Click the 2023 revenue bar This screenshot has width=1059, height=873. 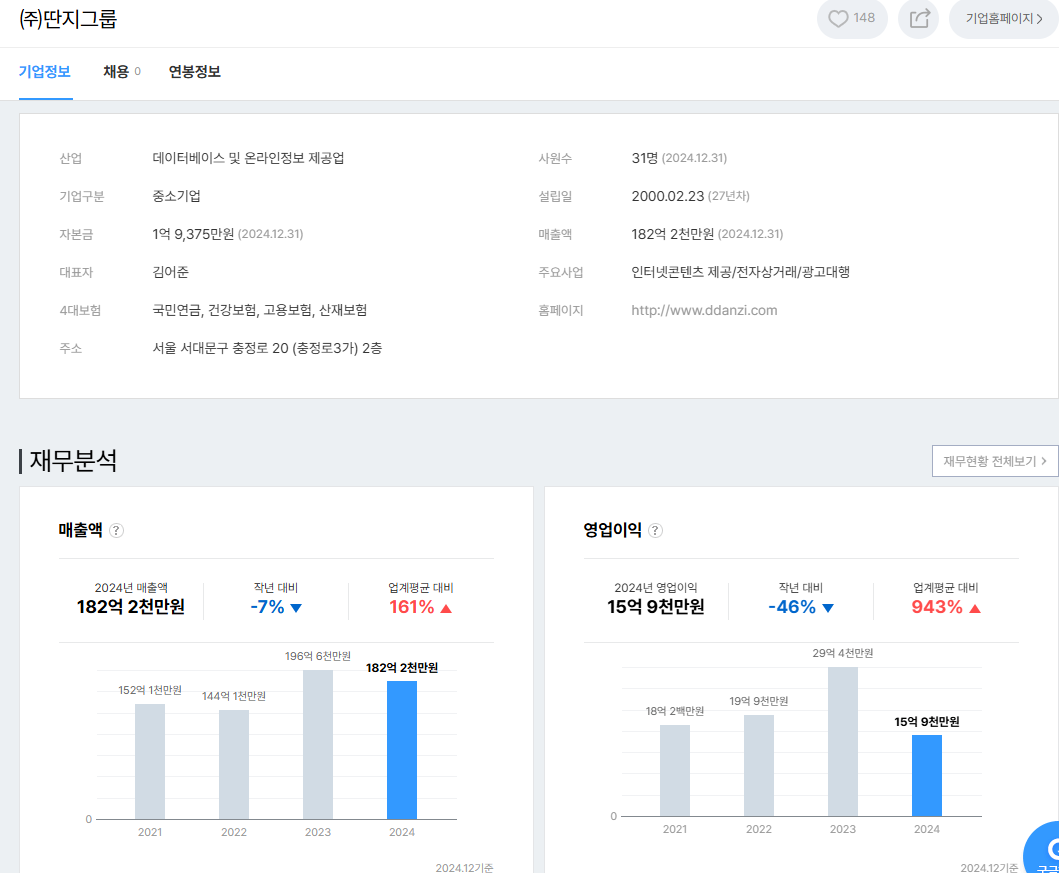pos(318,744)
